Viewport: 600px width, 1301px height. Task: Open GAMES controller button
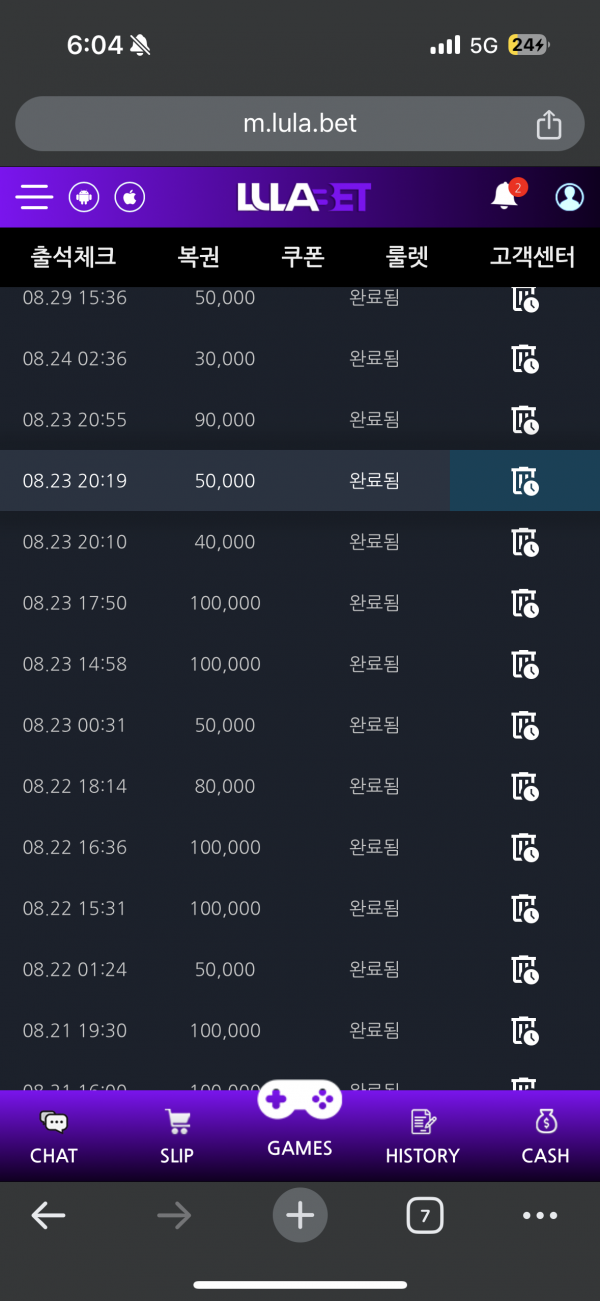point(300,1118)
